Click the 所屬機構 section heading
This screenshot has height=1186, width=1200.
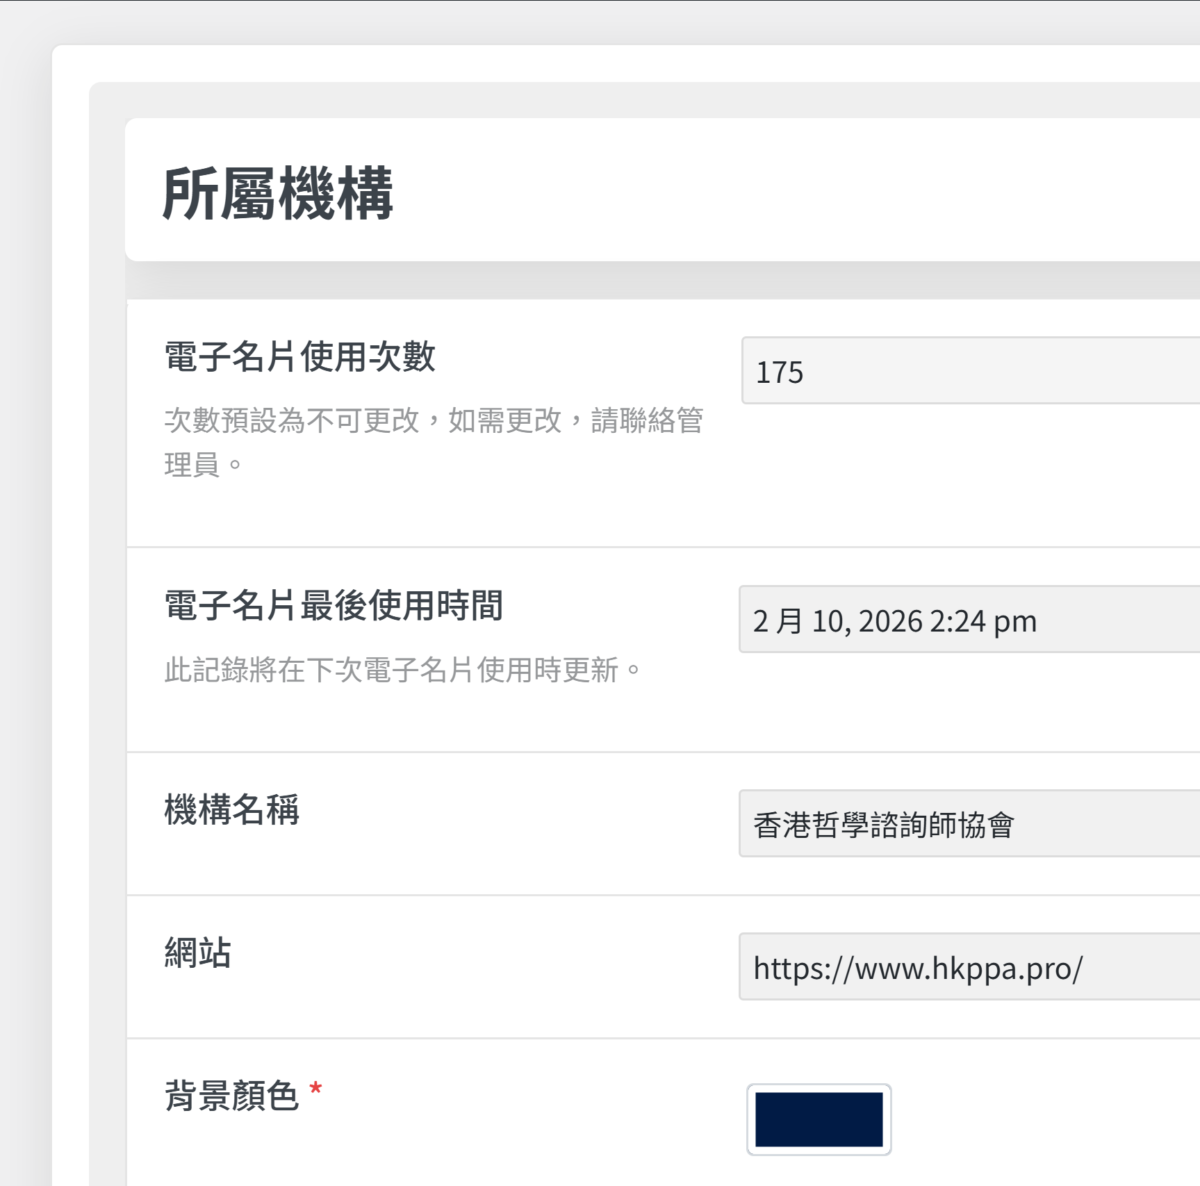point(278,193)
